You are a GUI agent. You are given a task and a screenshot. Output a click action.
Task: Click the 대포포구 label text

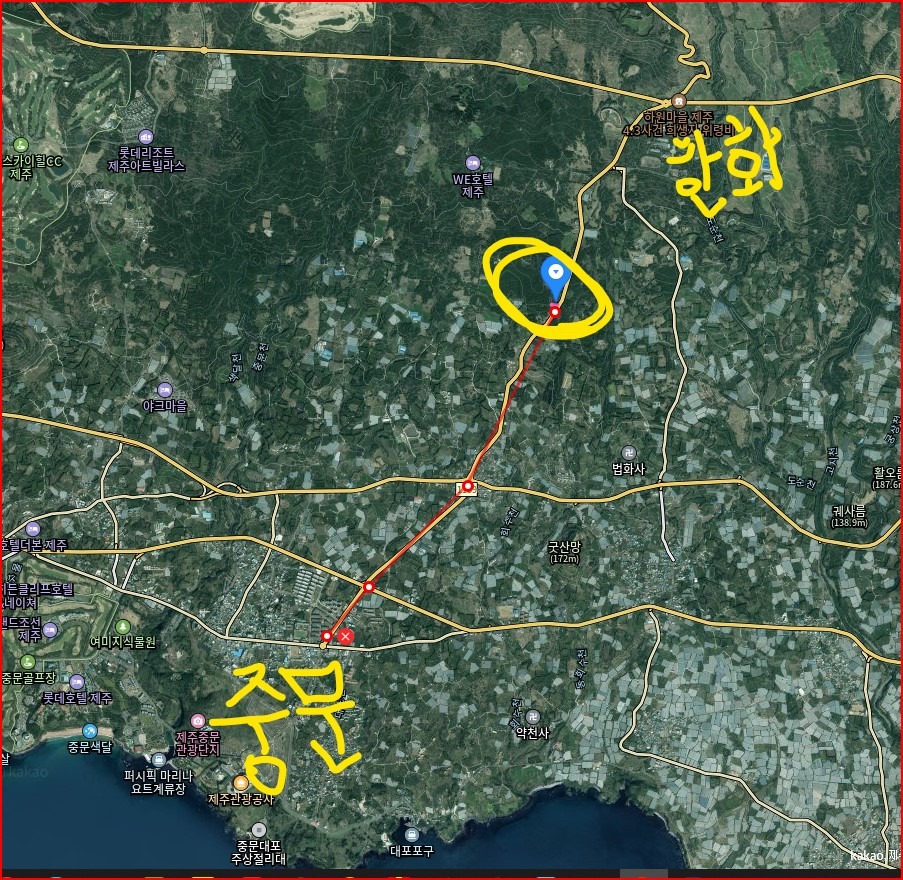[412, 851]
